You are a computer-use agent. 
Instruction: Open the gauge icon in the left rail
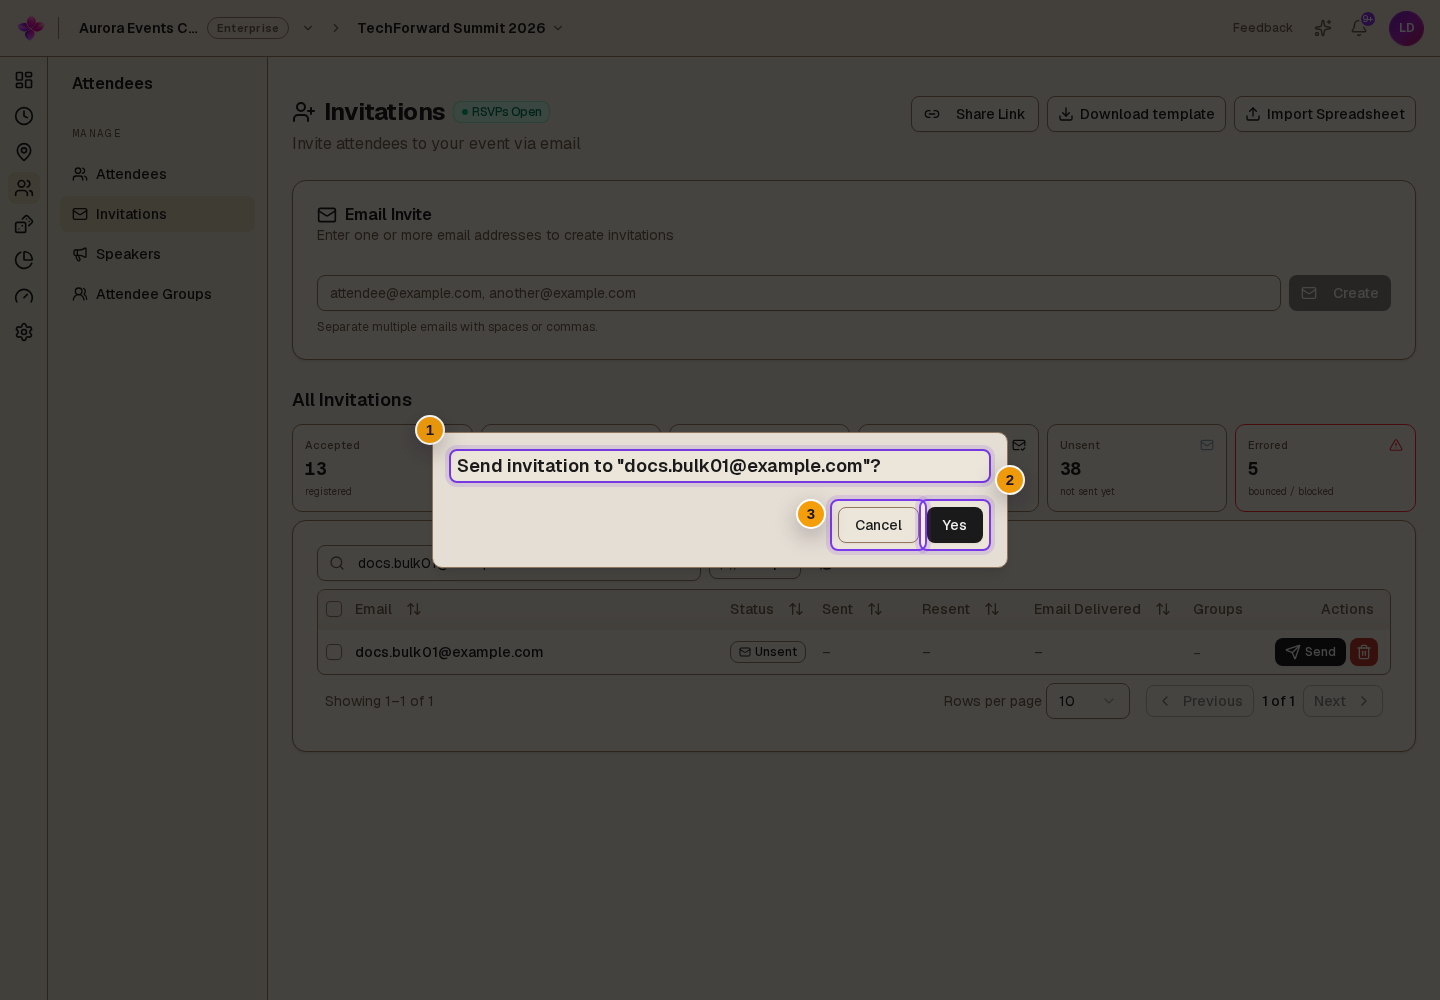[x=24, y=296]
